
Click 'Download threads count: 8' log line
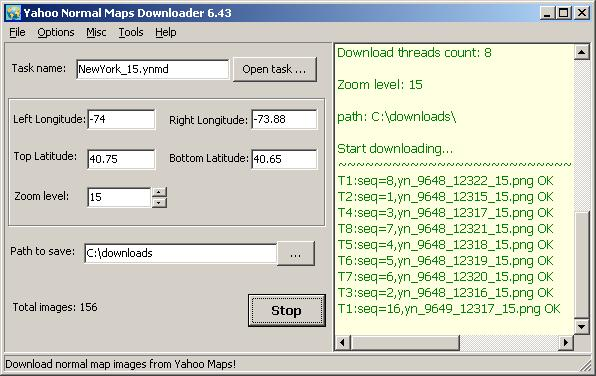414,52
